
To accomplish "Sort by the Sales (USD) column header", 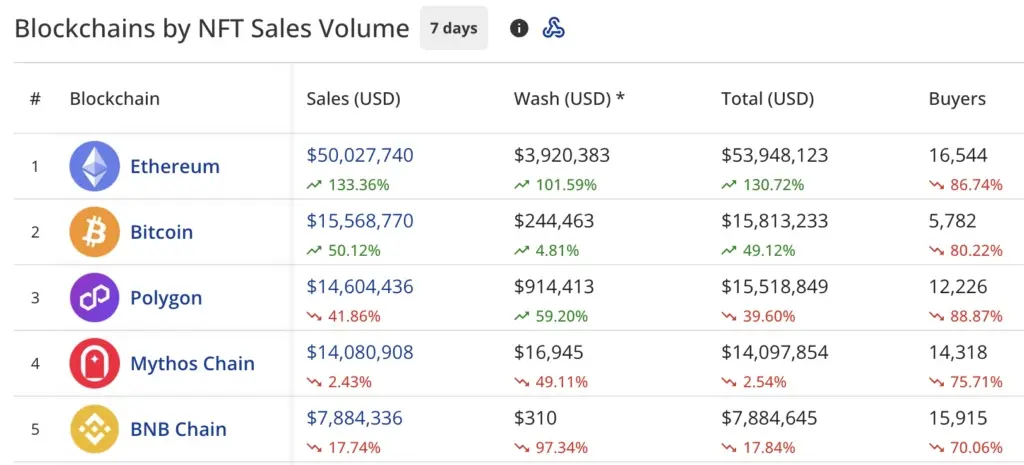I will pyautogui.click(x=353, y=99).
